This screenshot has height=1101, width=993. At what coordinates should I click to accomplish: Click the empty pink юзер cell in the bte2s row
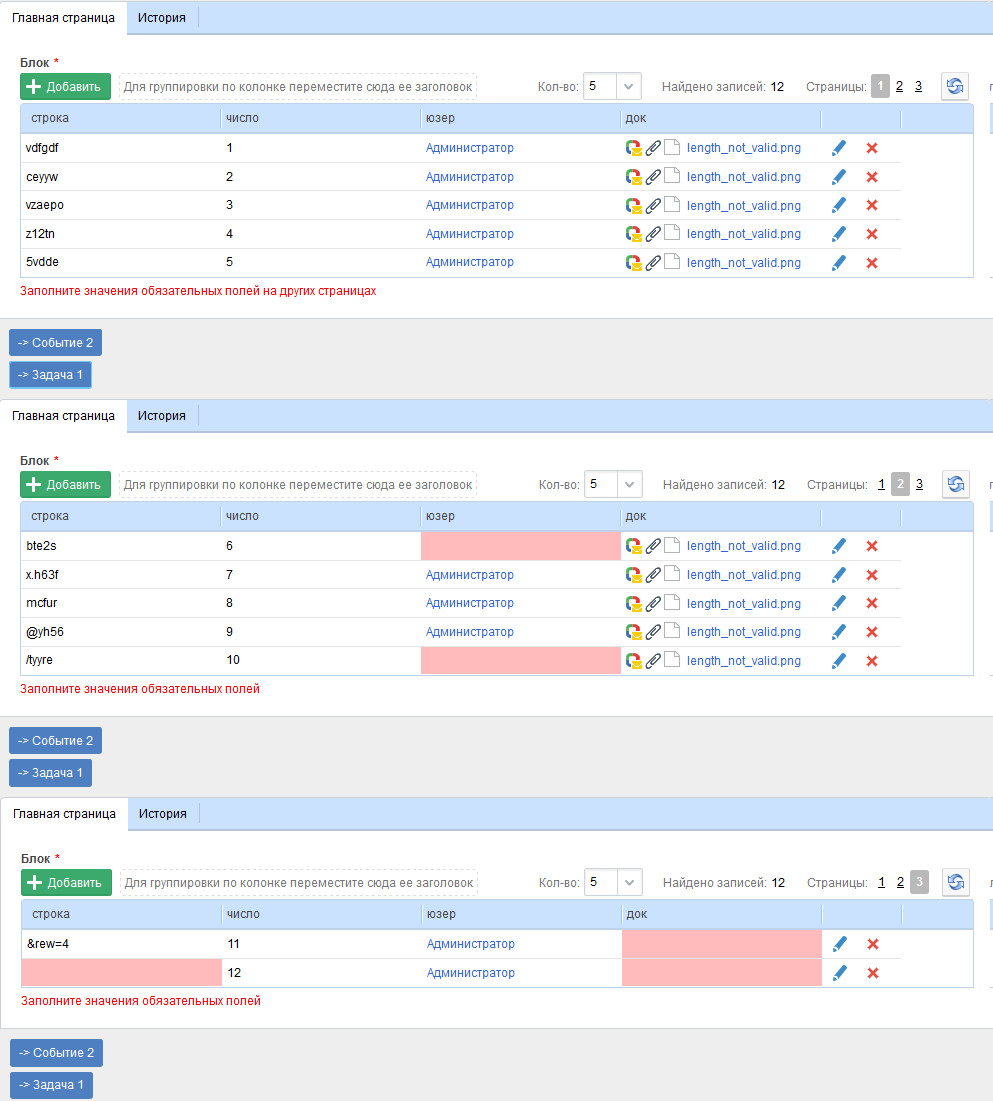click(x=520, y=546)
